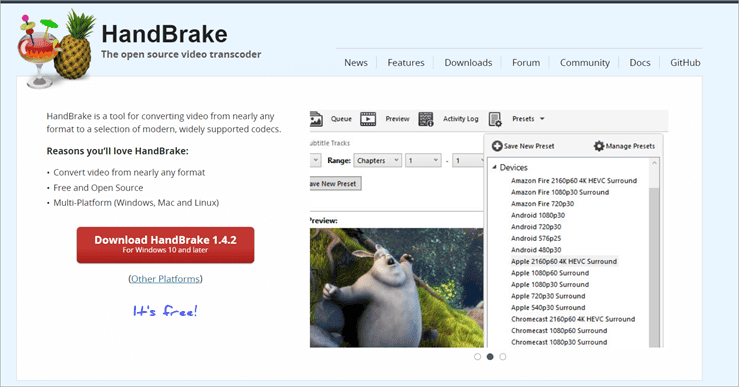Image resolution: width=739 pixels, height=387 pixels.
Task: Select Amazon Fire 1080p30 Surround preset
Action: (560, 192)
